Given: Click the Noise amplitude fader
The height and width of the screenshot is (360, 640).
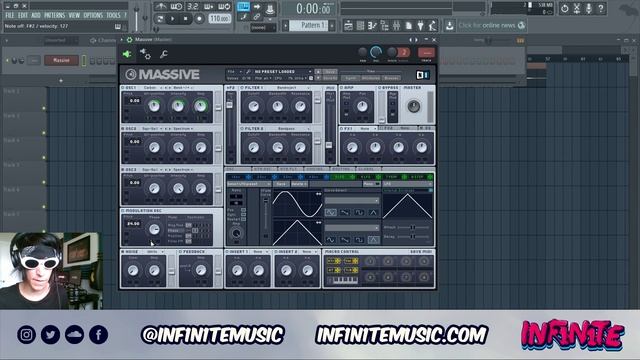Looking at the screenshot, I should pos(171,271).
